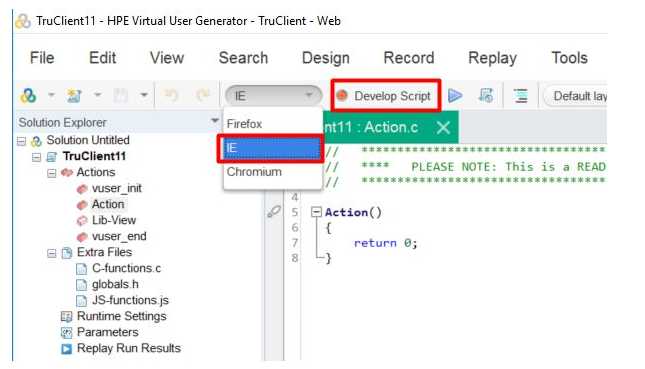Collapse the Extra Files node
The height and width of the screenshot is (369, 645).
(51, 253)
